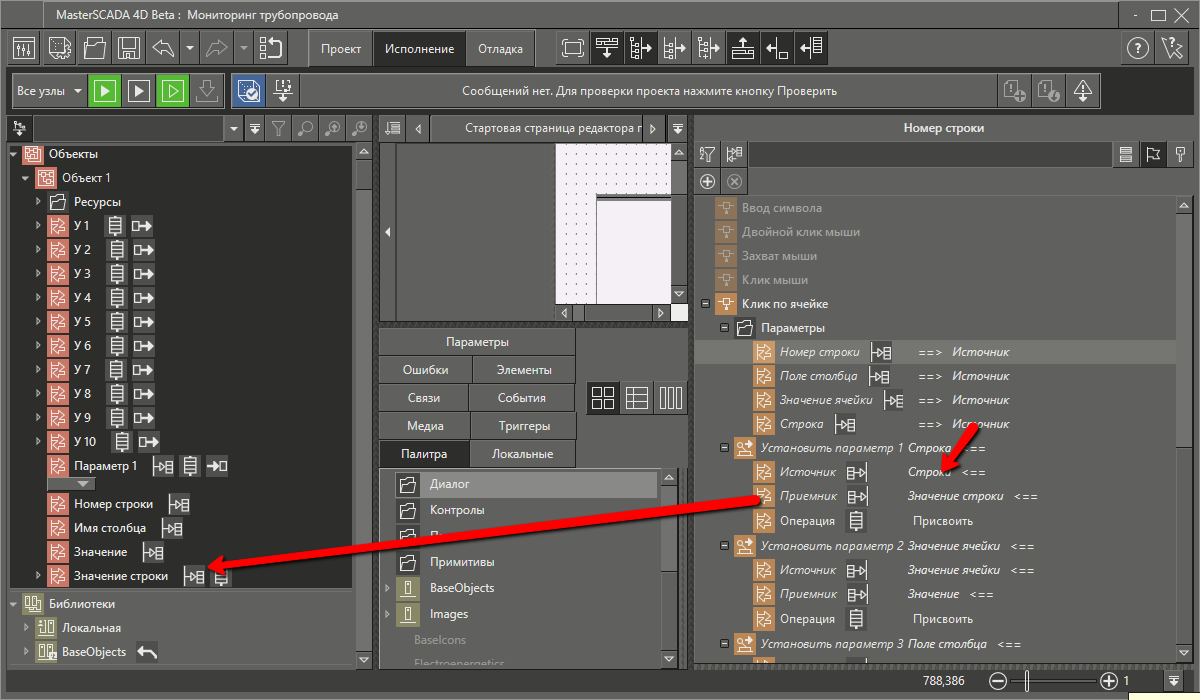
Task: Expand the "Ресурсы" tree node
Action: click(38, 202)
